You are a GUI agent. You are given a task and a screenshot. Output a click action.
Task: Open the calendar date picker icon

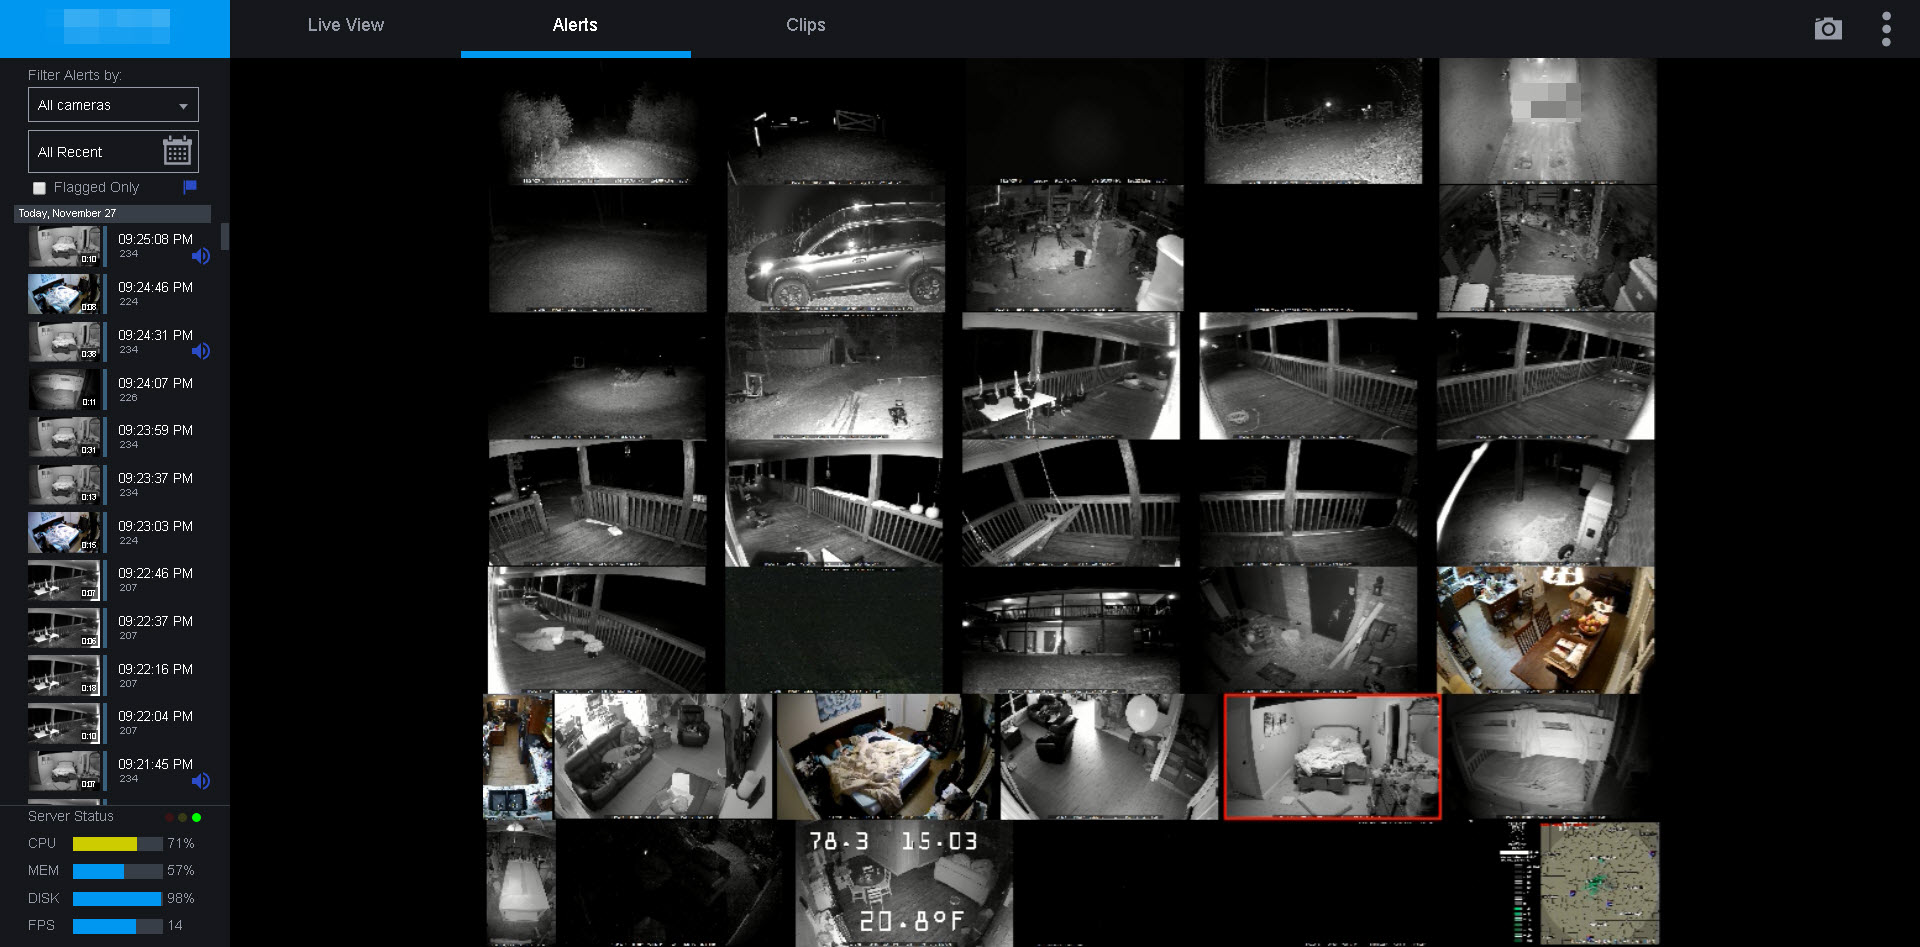[177, 151]
